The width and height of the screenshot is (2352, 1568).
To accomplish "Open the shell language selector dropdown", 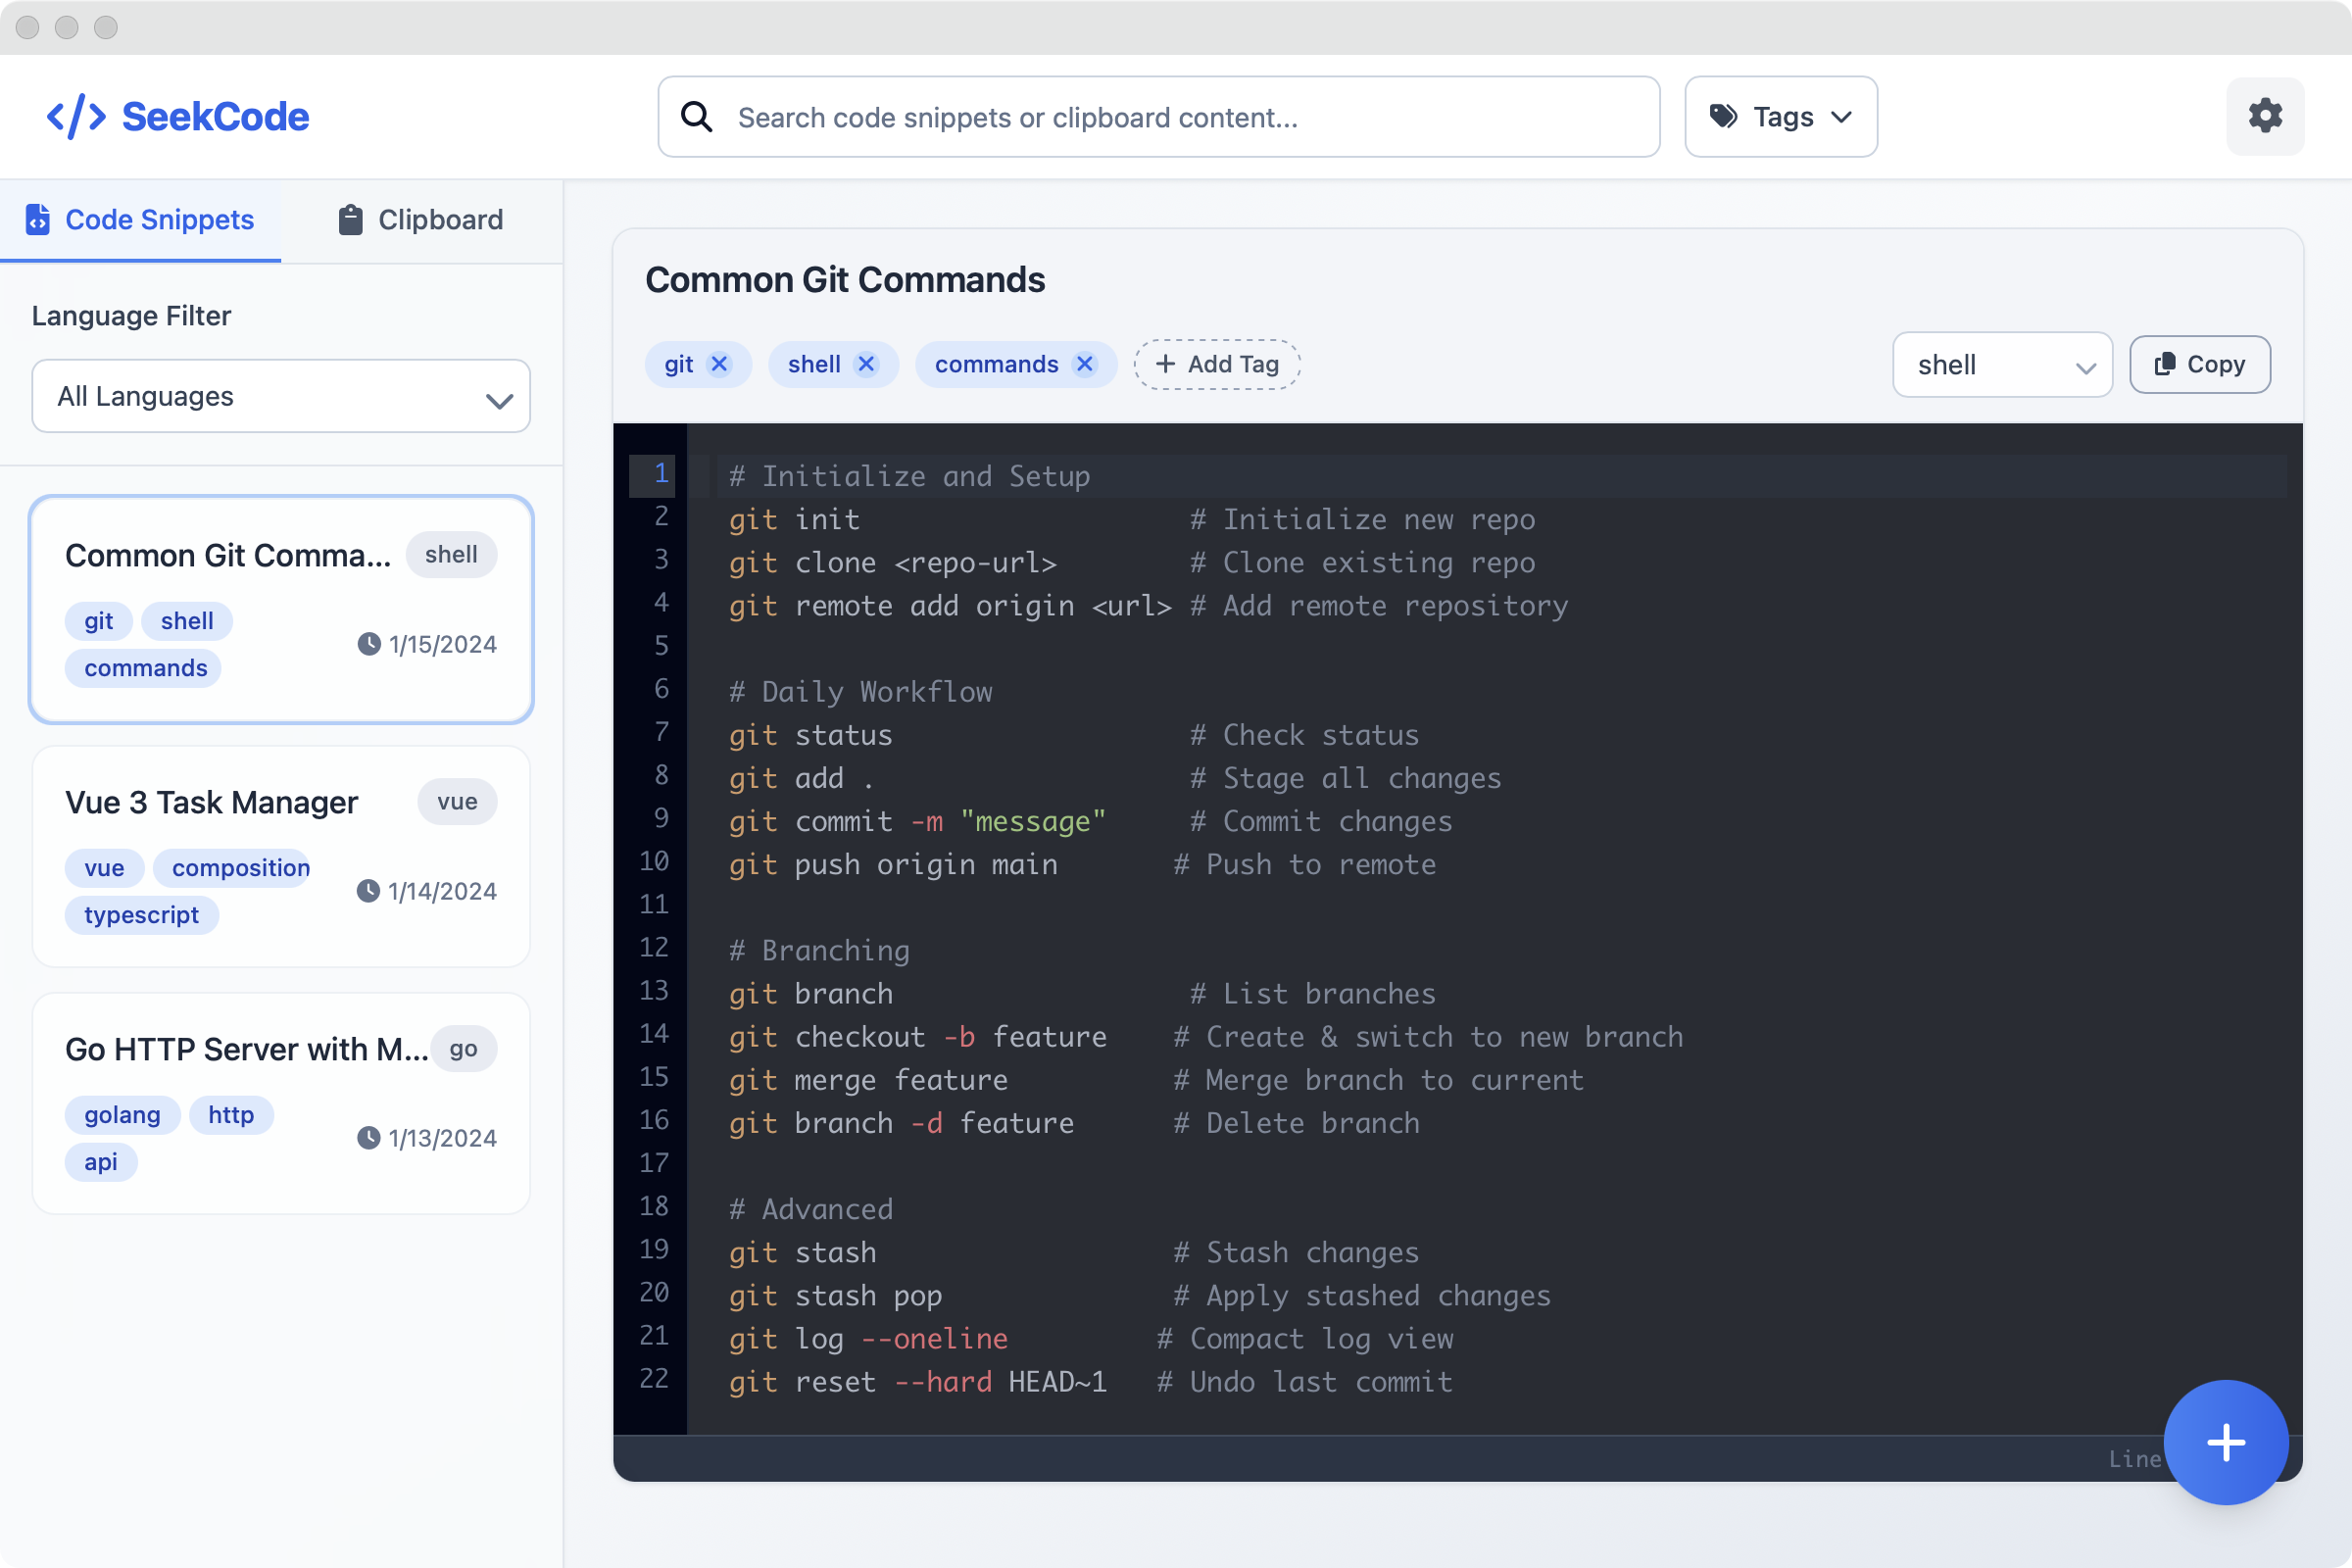I will coord(2002,364).
